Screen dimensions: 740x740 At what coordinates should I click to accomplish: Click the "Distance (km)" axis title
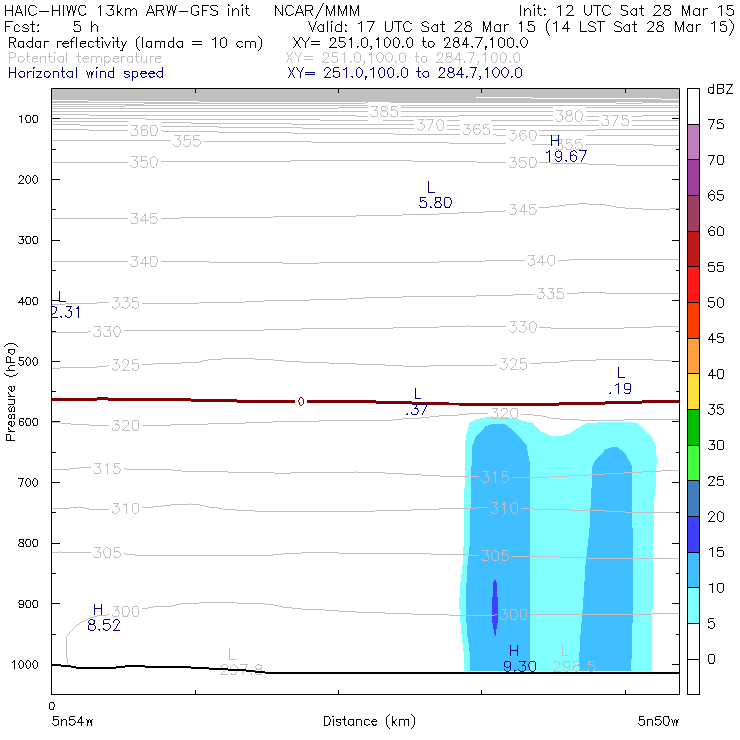(x=369, y=721)
